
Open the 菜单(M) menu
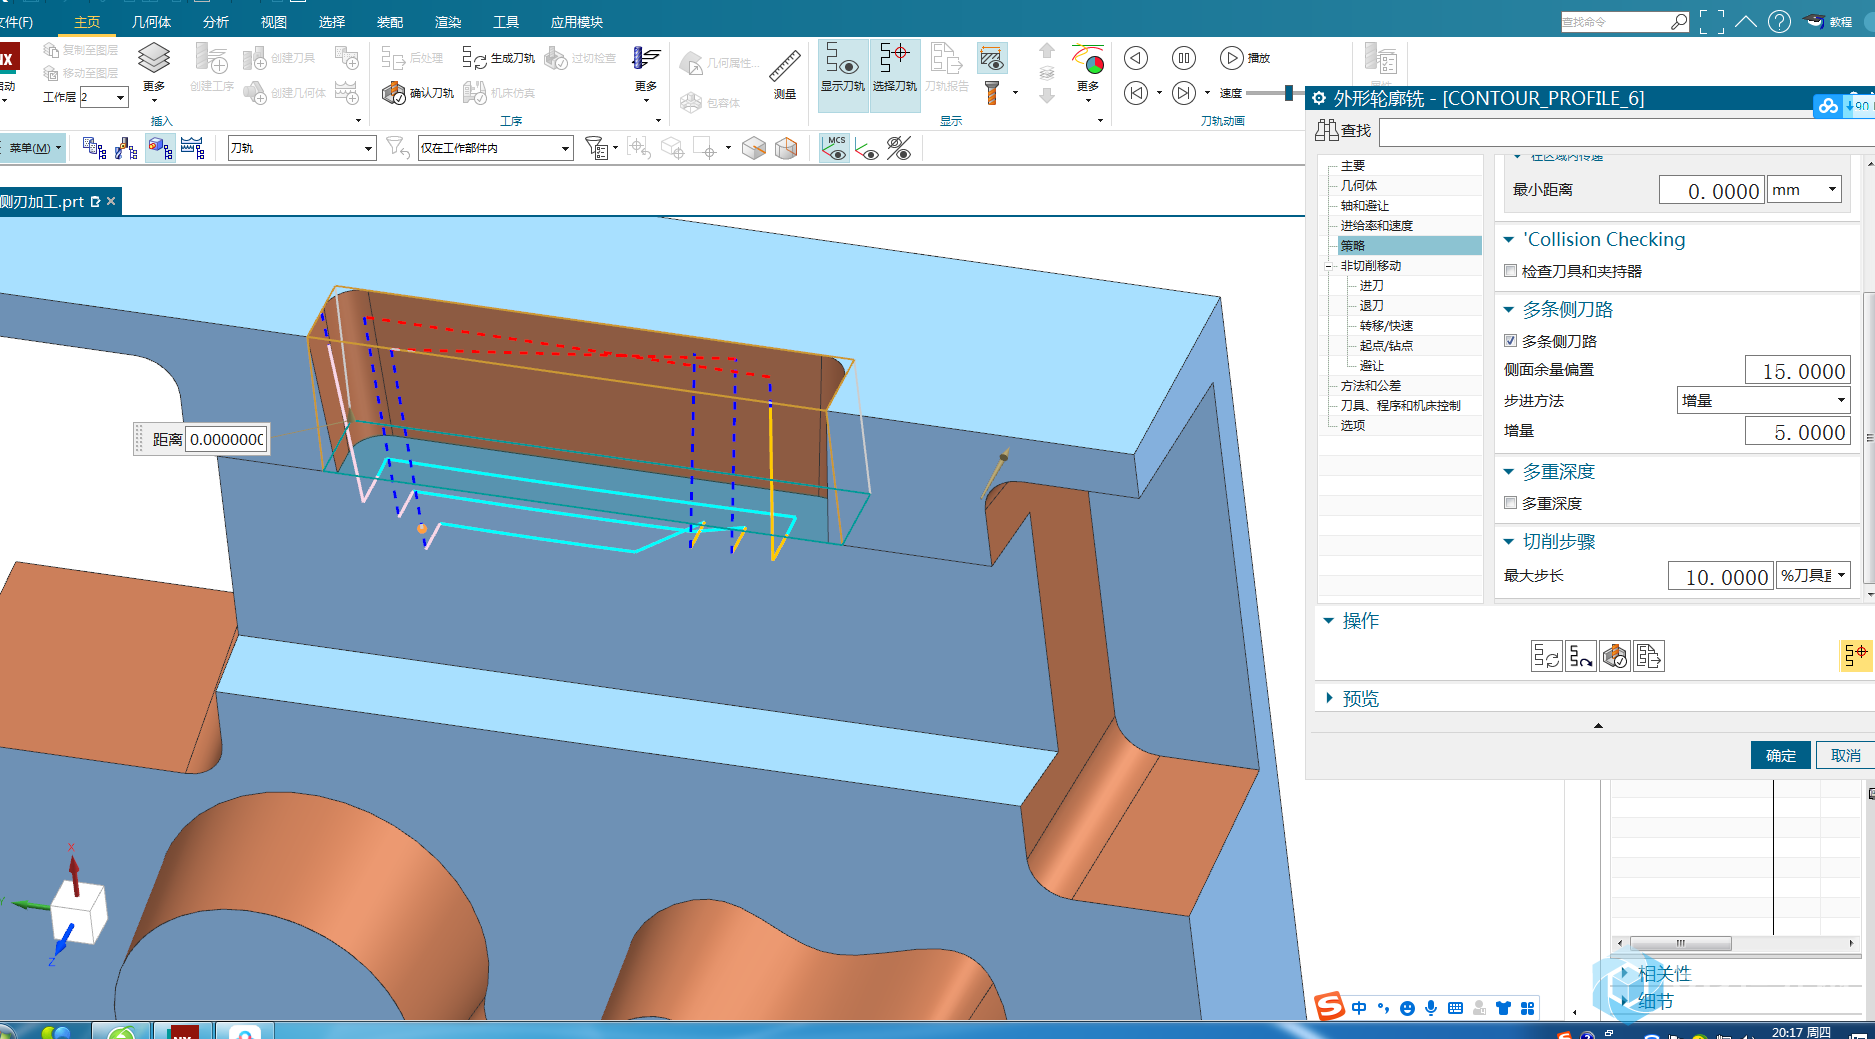coord(33,148)
